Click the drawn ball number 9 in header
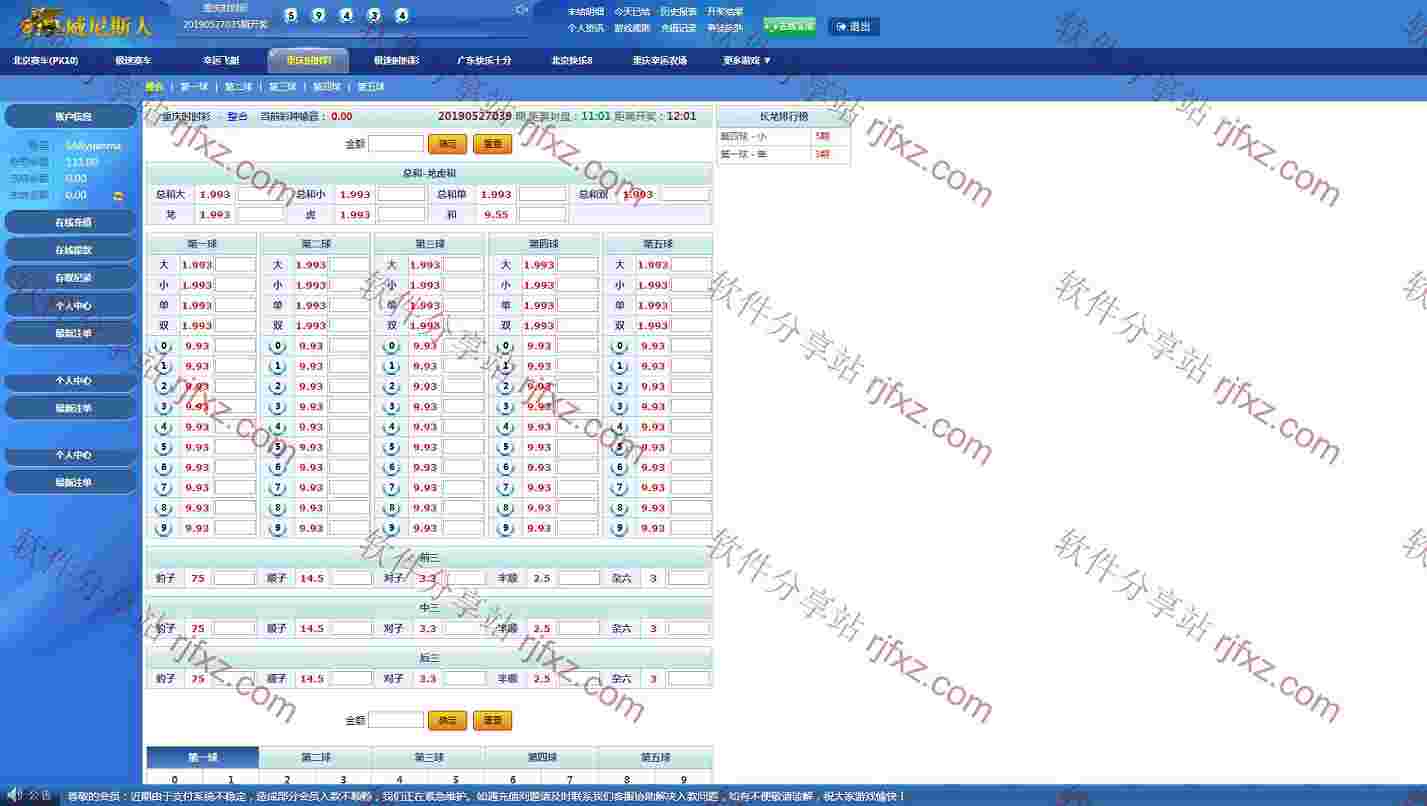1427x806 pixels. 319,15
